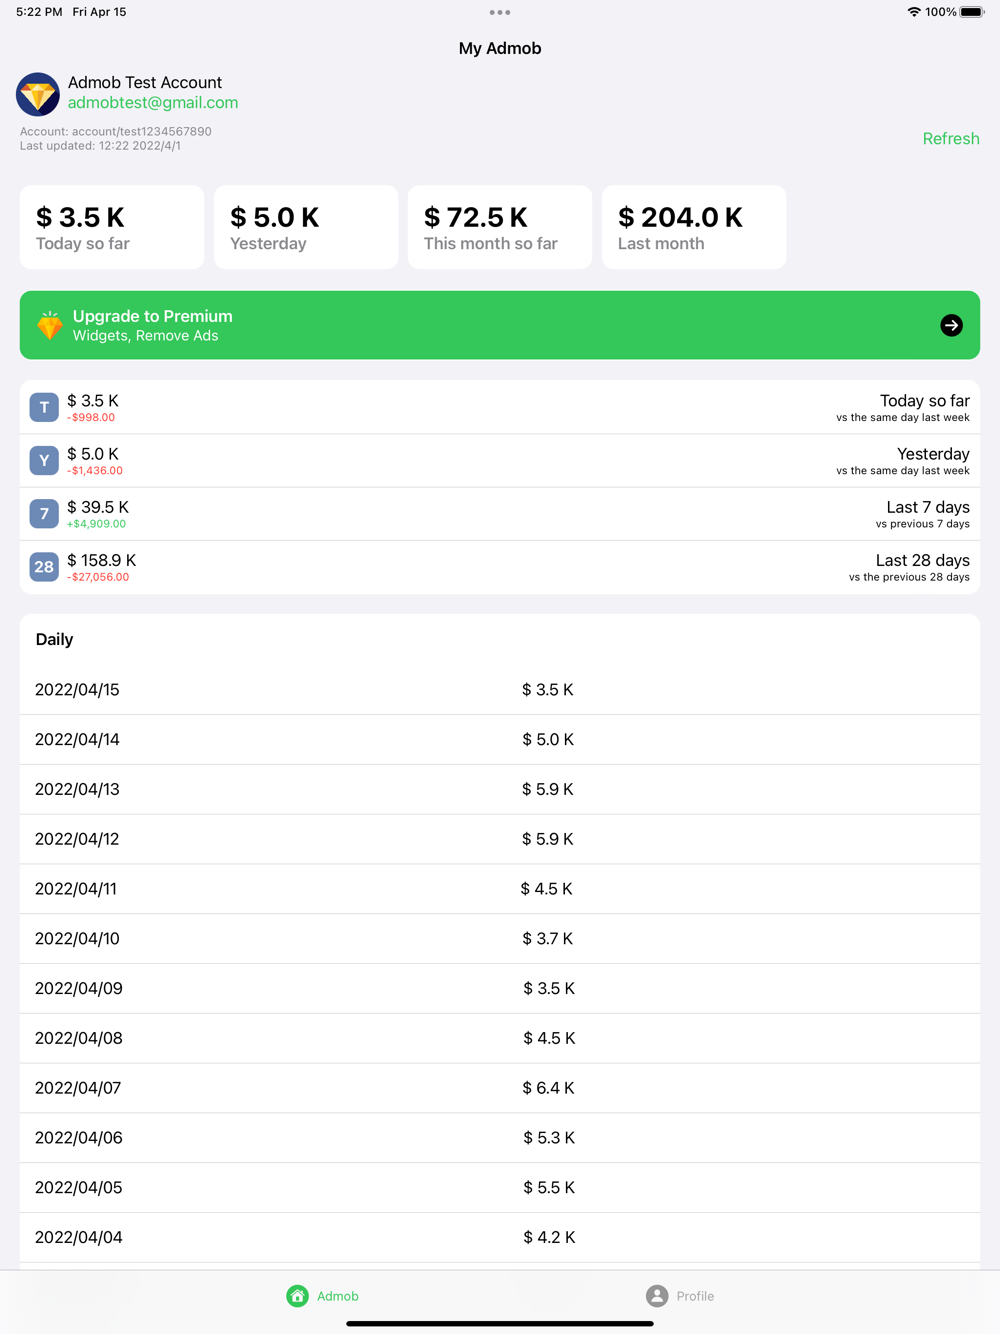Select the 2022/04/11 daily row date
The width and height of the screenshot is (1000, 1334).
[76, 888]
